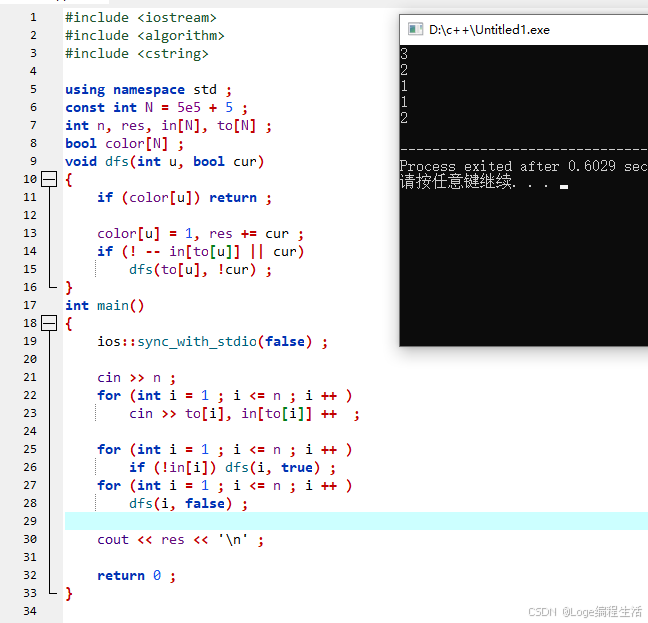Click line number 34 in the gutter
This screenshot has height=623, width=648.
point(30,611)
